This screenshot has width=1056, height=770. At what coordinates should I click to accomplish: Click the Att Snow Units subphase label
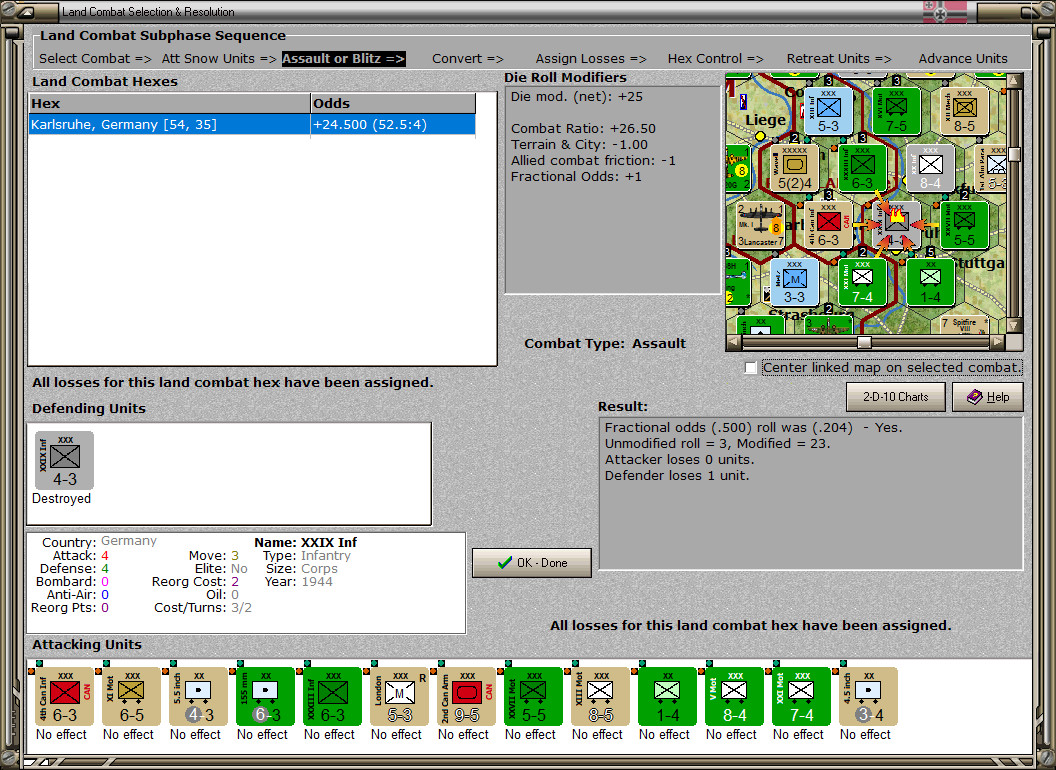tap(219, 59)
